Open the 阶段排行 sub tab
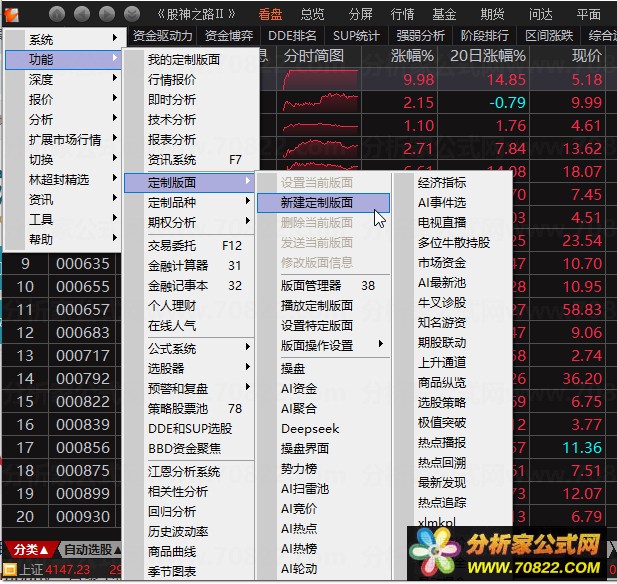Screen dimensions: 617x584 (x=485, y=36)
